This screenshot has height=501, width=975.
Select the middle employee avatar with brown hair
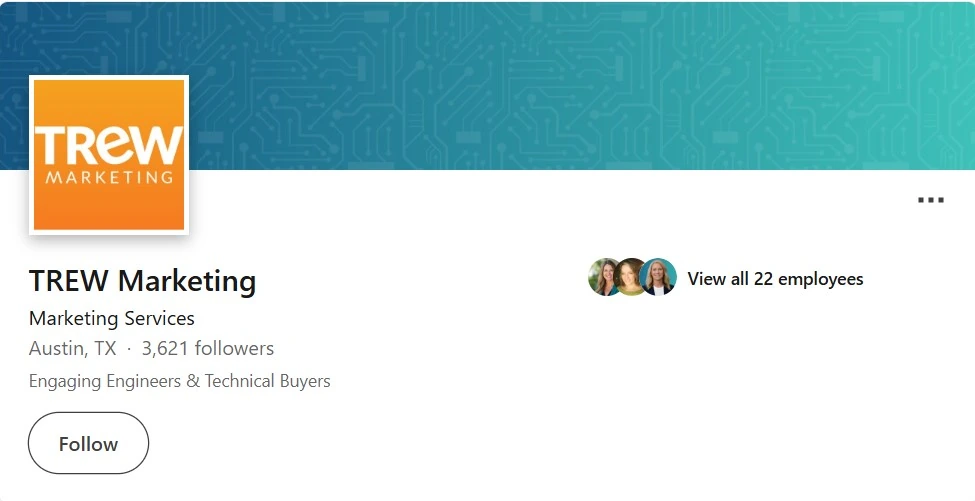[631, 277]
